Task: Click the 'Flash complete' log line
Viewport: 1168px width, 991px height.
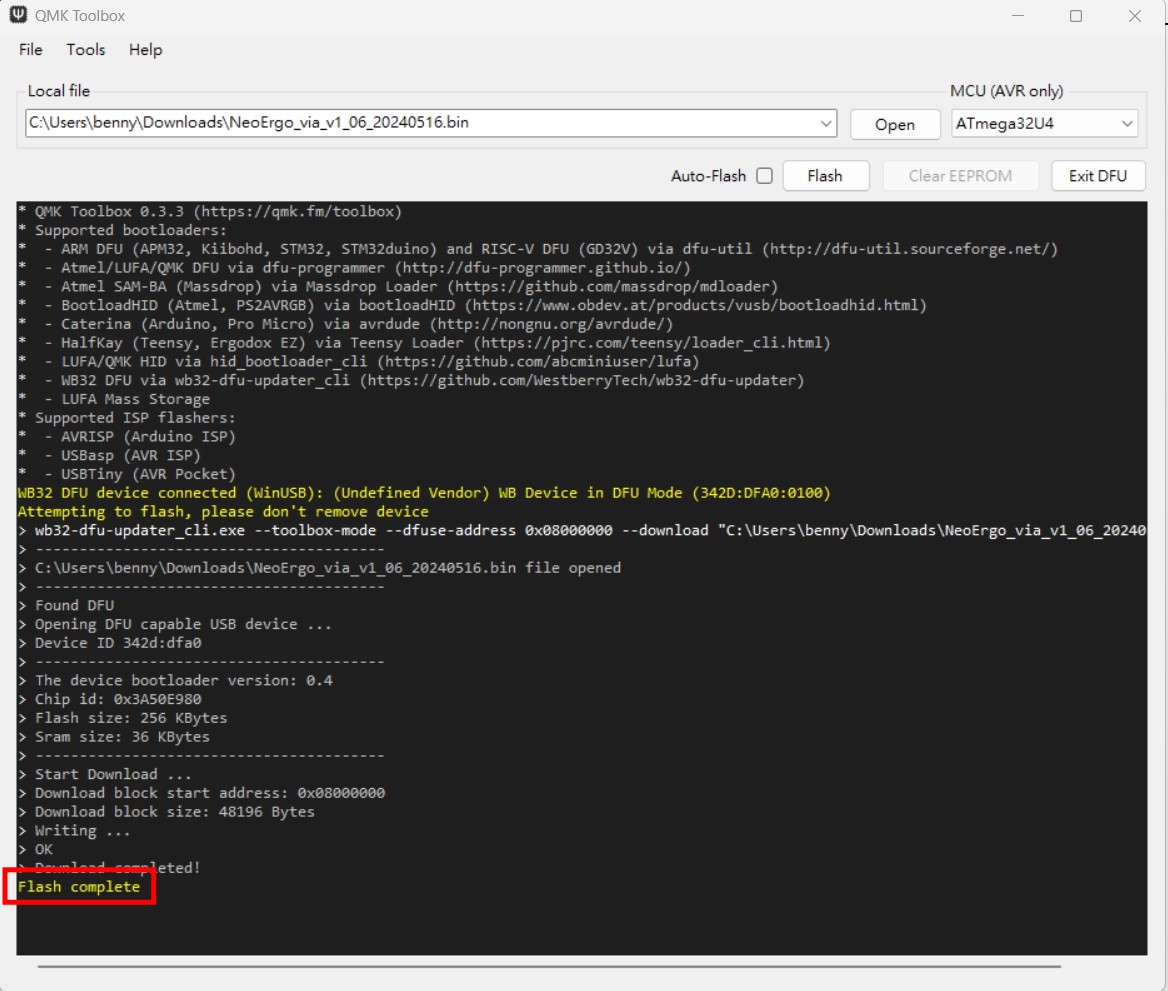Action: 79,887
